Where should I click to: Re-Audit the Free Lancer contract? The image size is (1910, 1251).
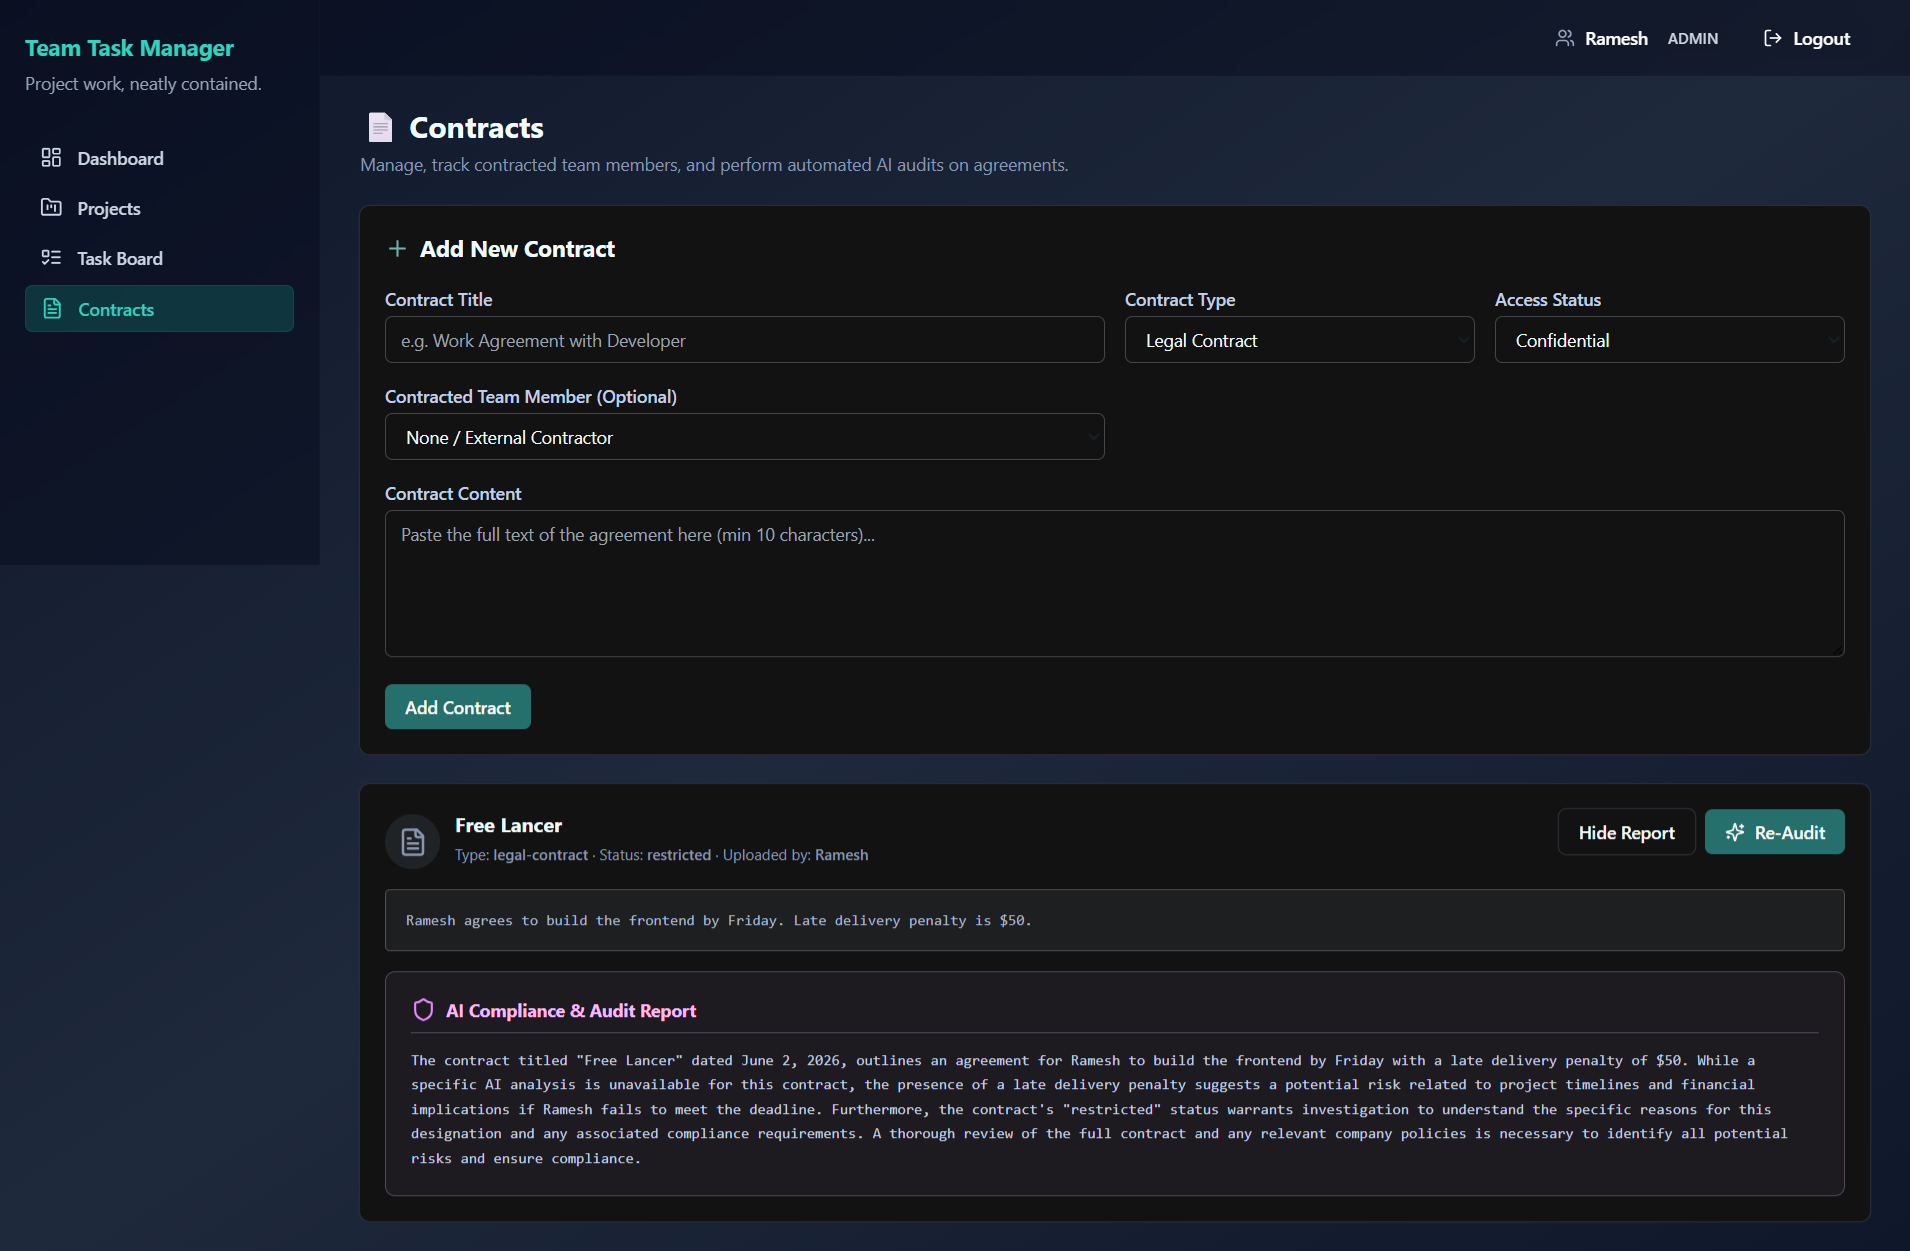pos(1774,832)
